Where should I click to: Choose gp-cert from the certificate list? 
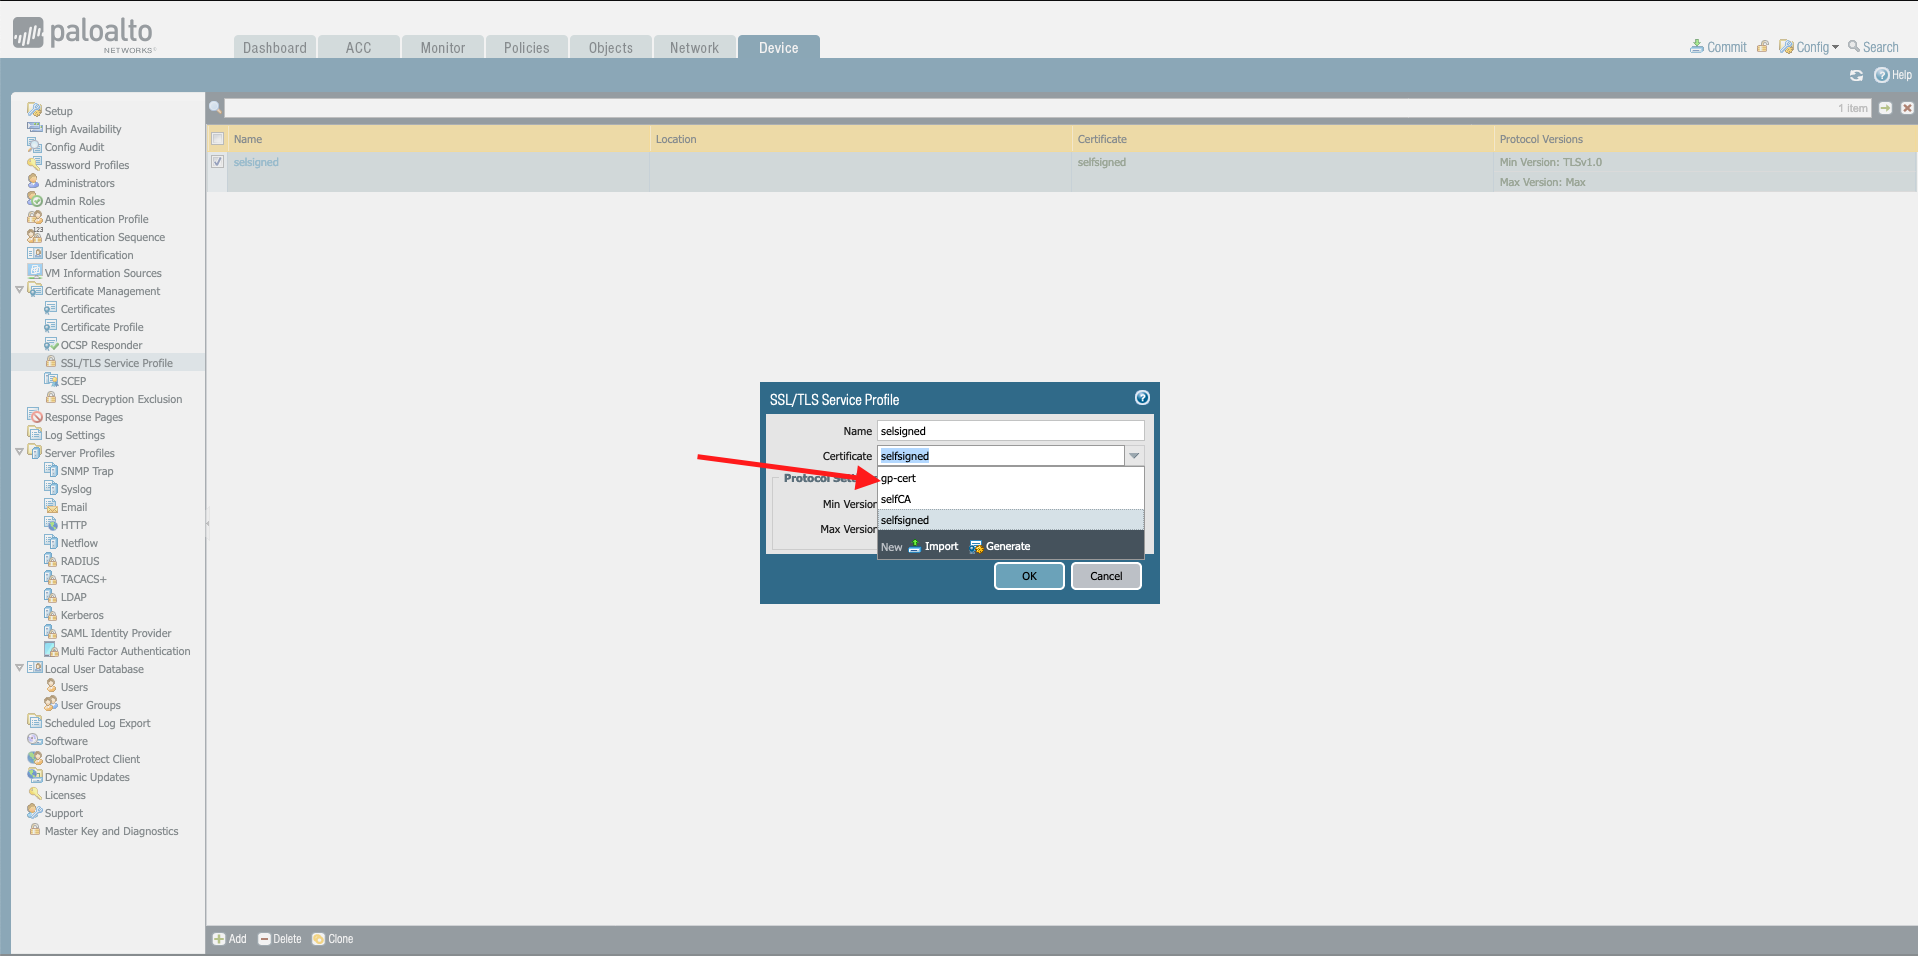tap(1010, 478)
